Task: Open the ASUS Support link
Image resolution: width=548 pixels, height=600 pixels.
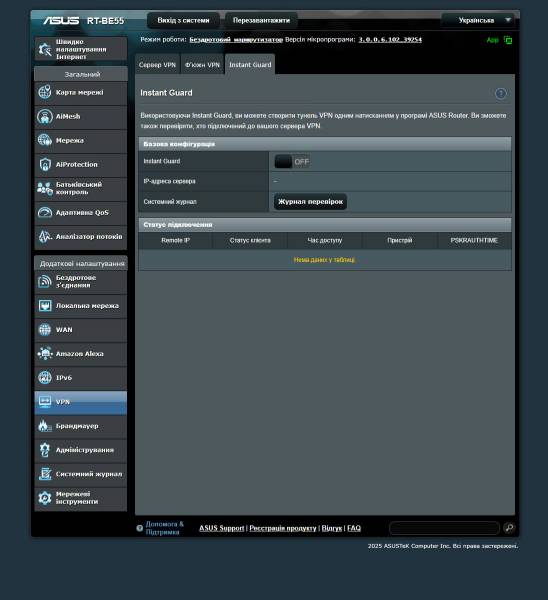Action: 222,528
